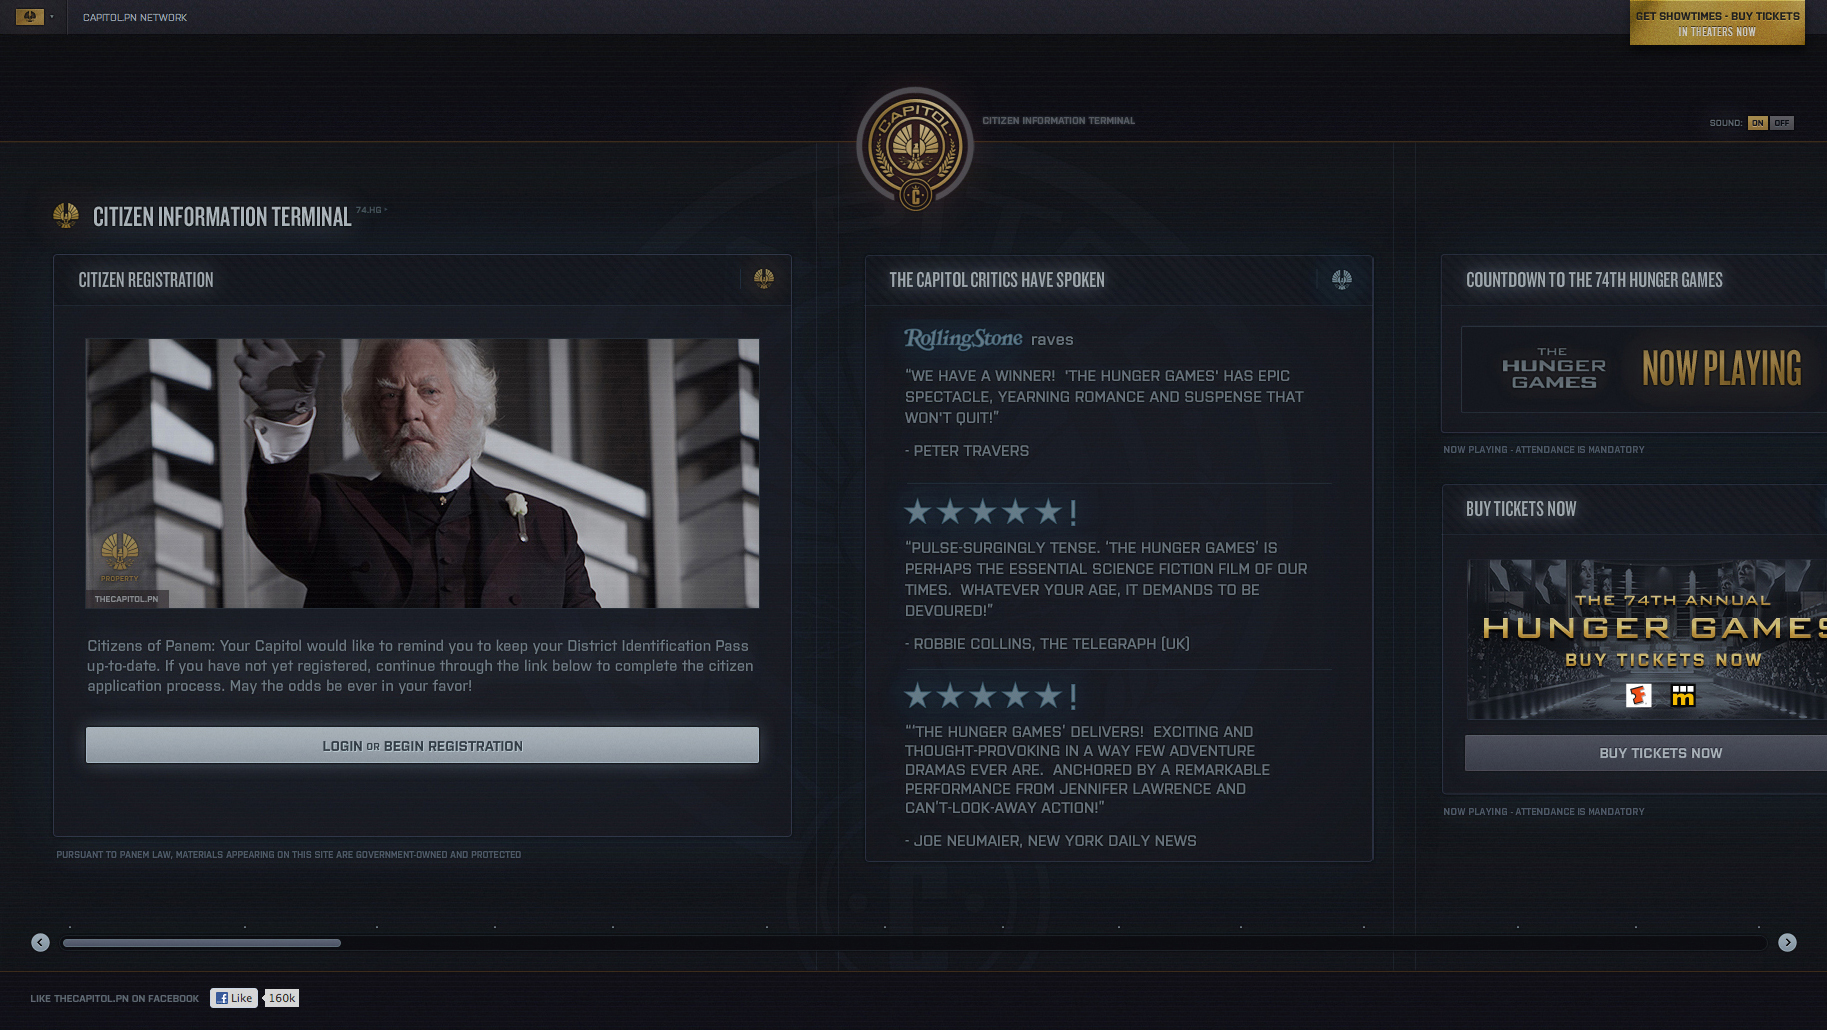Click Countdown to the 74th Hunger Games title
The width and height of the screenshot is (1827, 1030).
(x=1594, y=280)
